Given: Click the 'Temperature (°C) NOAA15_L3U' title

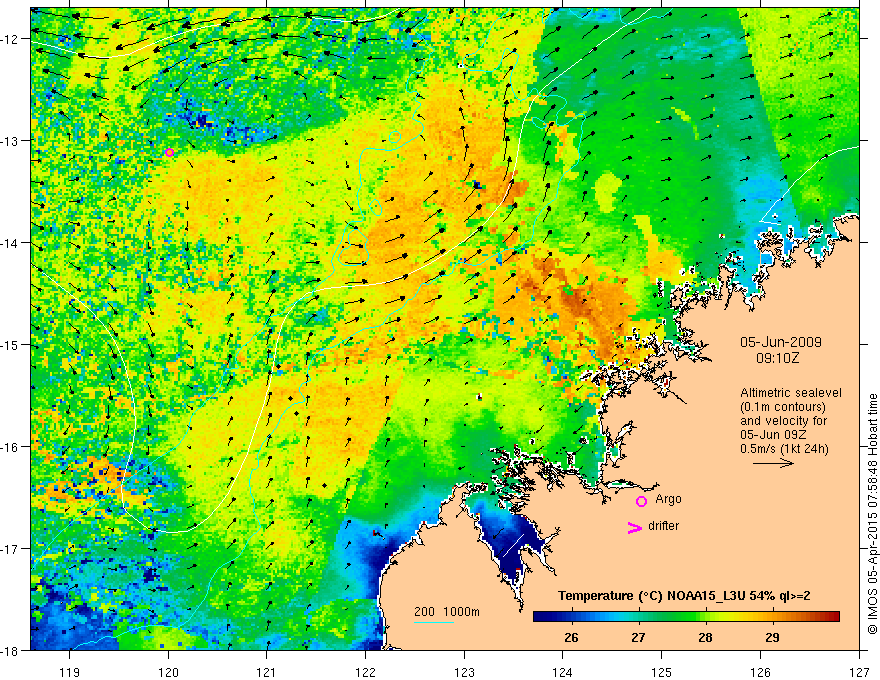Looking at the screenshot, I should (652, 596).
